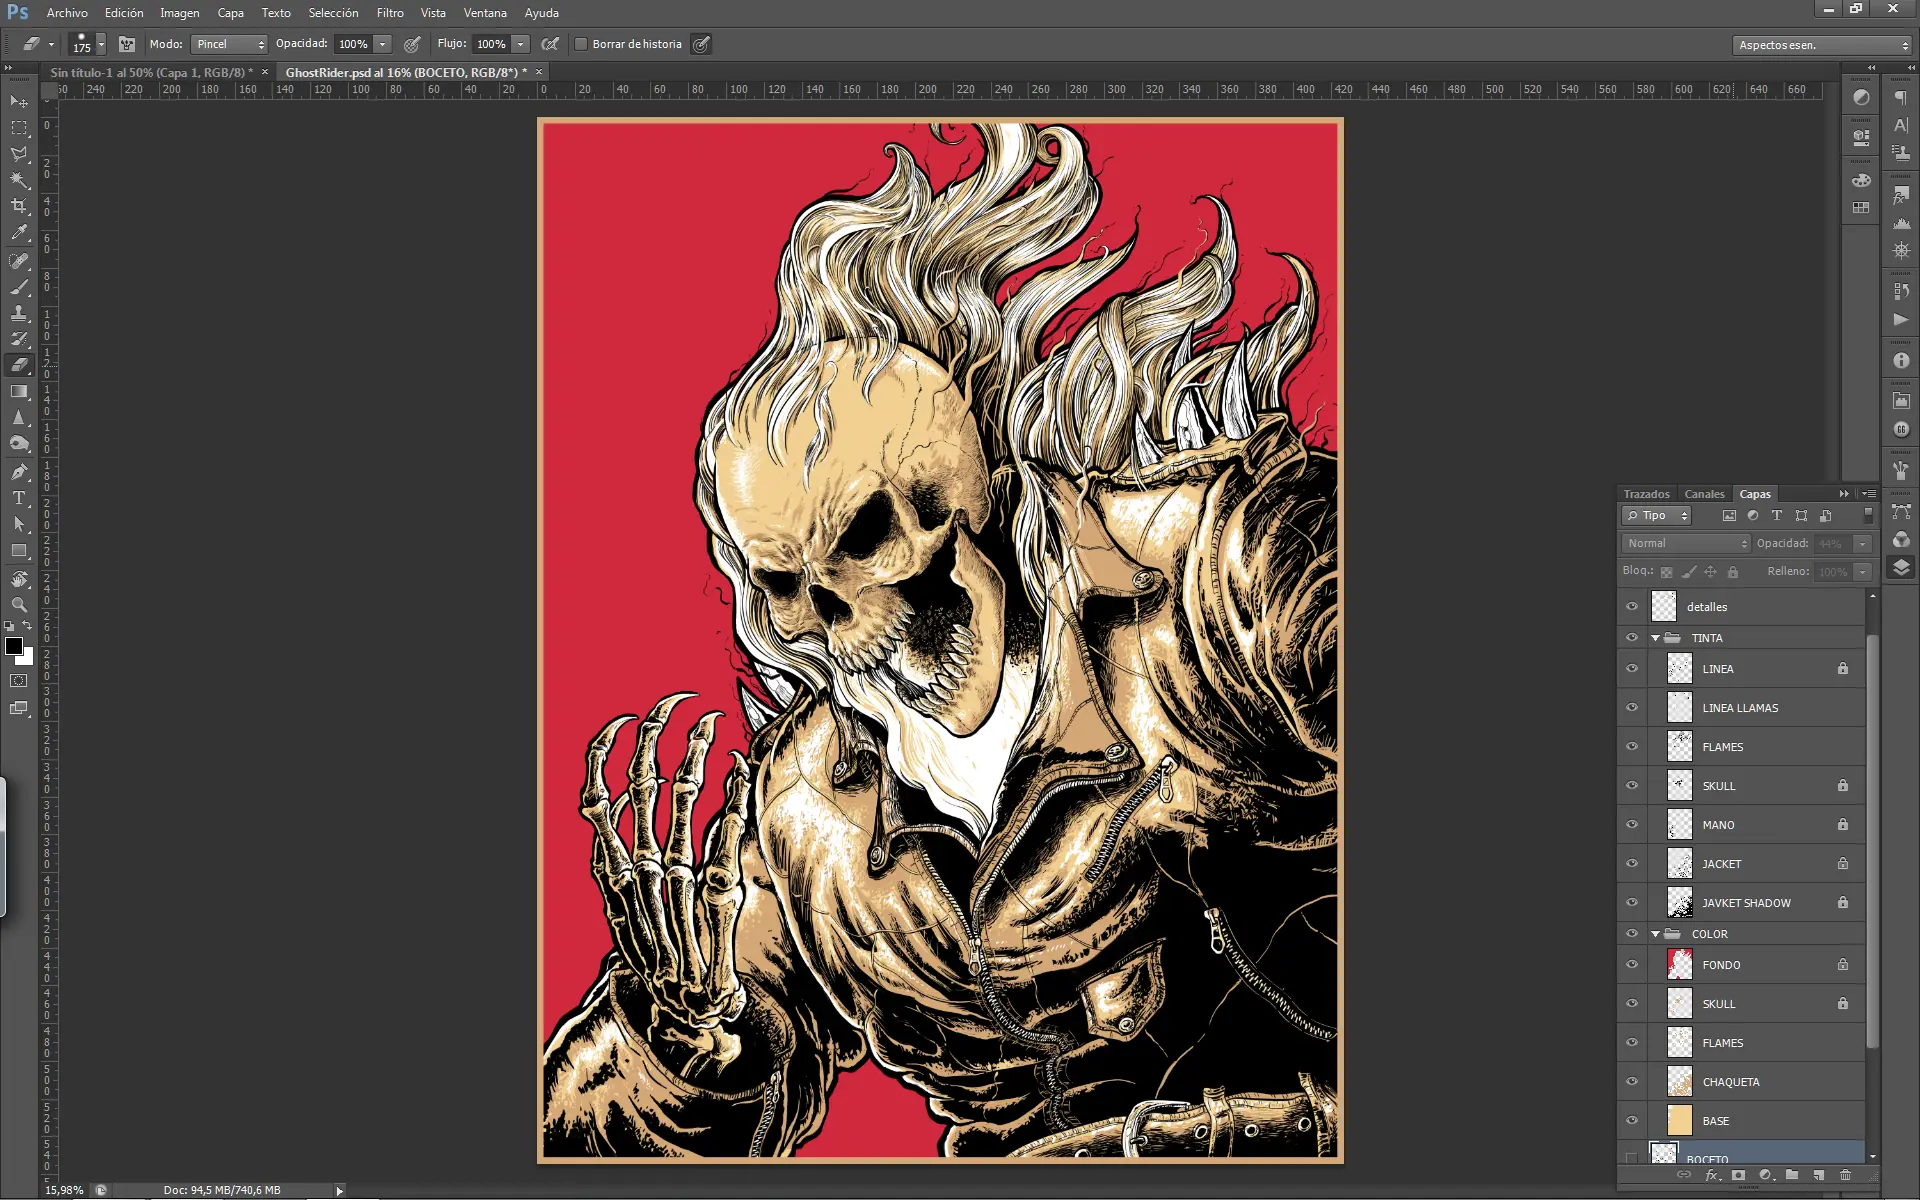
Task: Open the Archivo menu
Action: [67, 13]
